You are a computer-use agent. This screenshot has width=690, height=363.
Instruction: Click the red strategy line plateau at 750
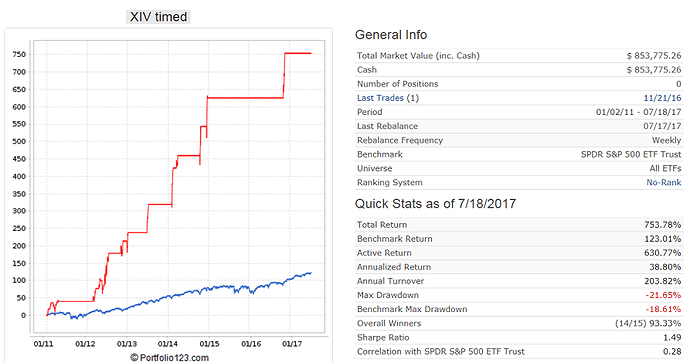pos(298,53)
